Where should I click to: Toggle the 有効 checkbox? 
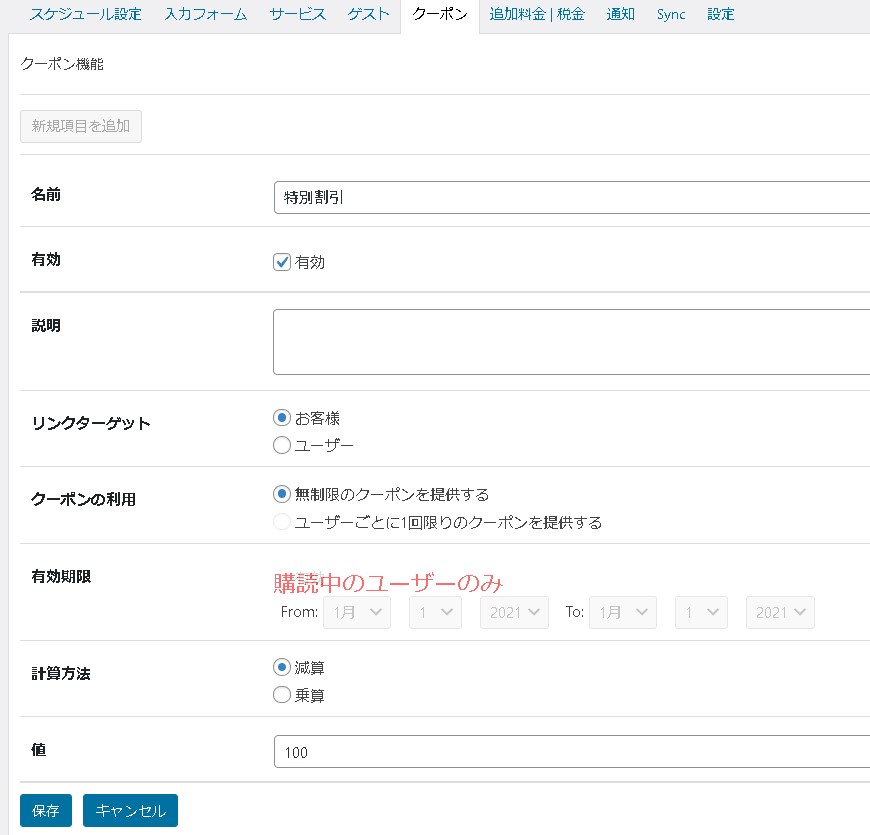pos(282,262)
